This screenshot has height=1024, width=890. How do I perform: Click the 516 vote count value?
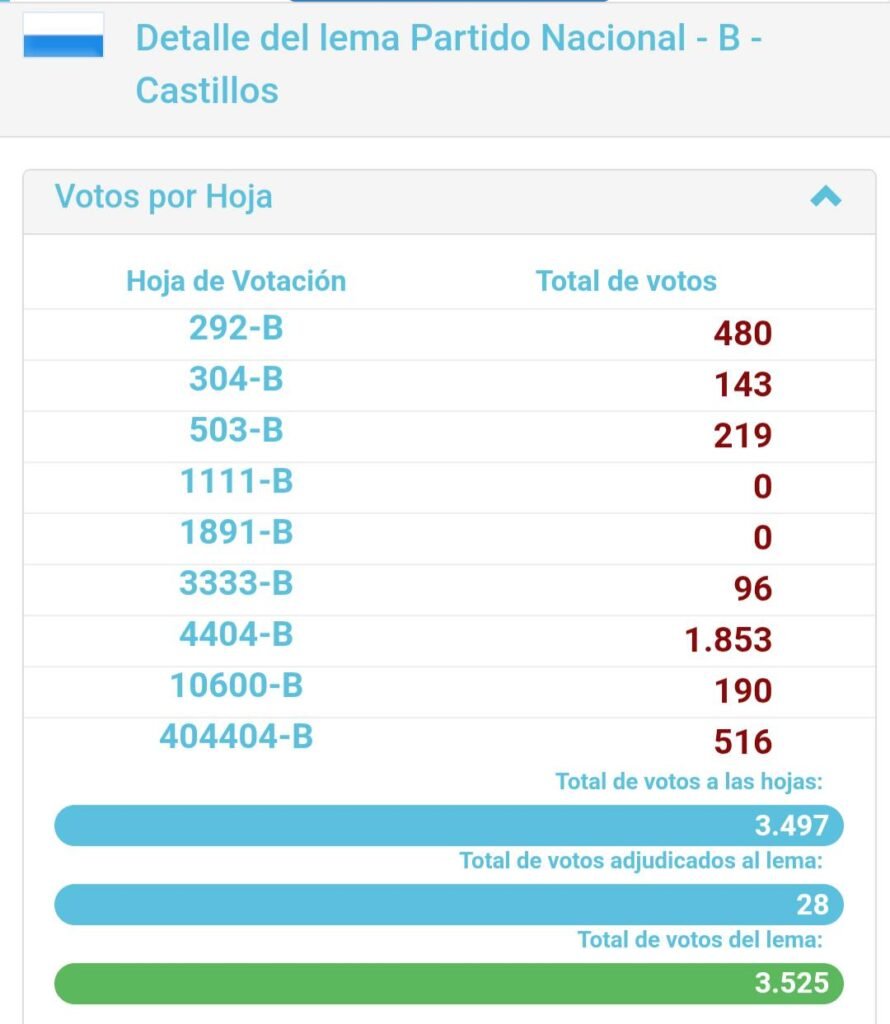pyautogui.click(x=742, y=742)
